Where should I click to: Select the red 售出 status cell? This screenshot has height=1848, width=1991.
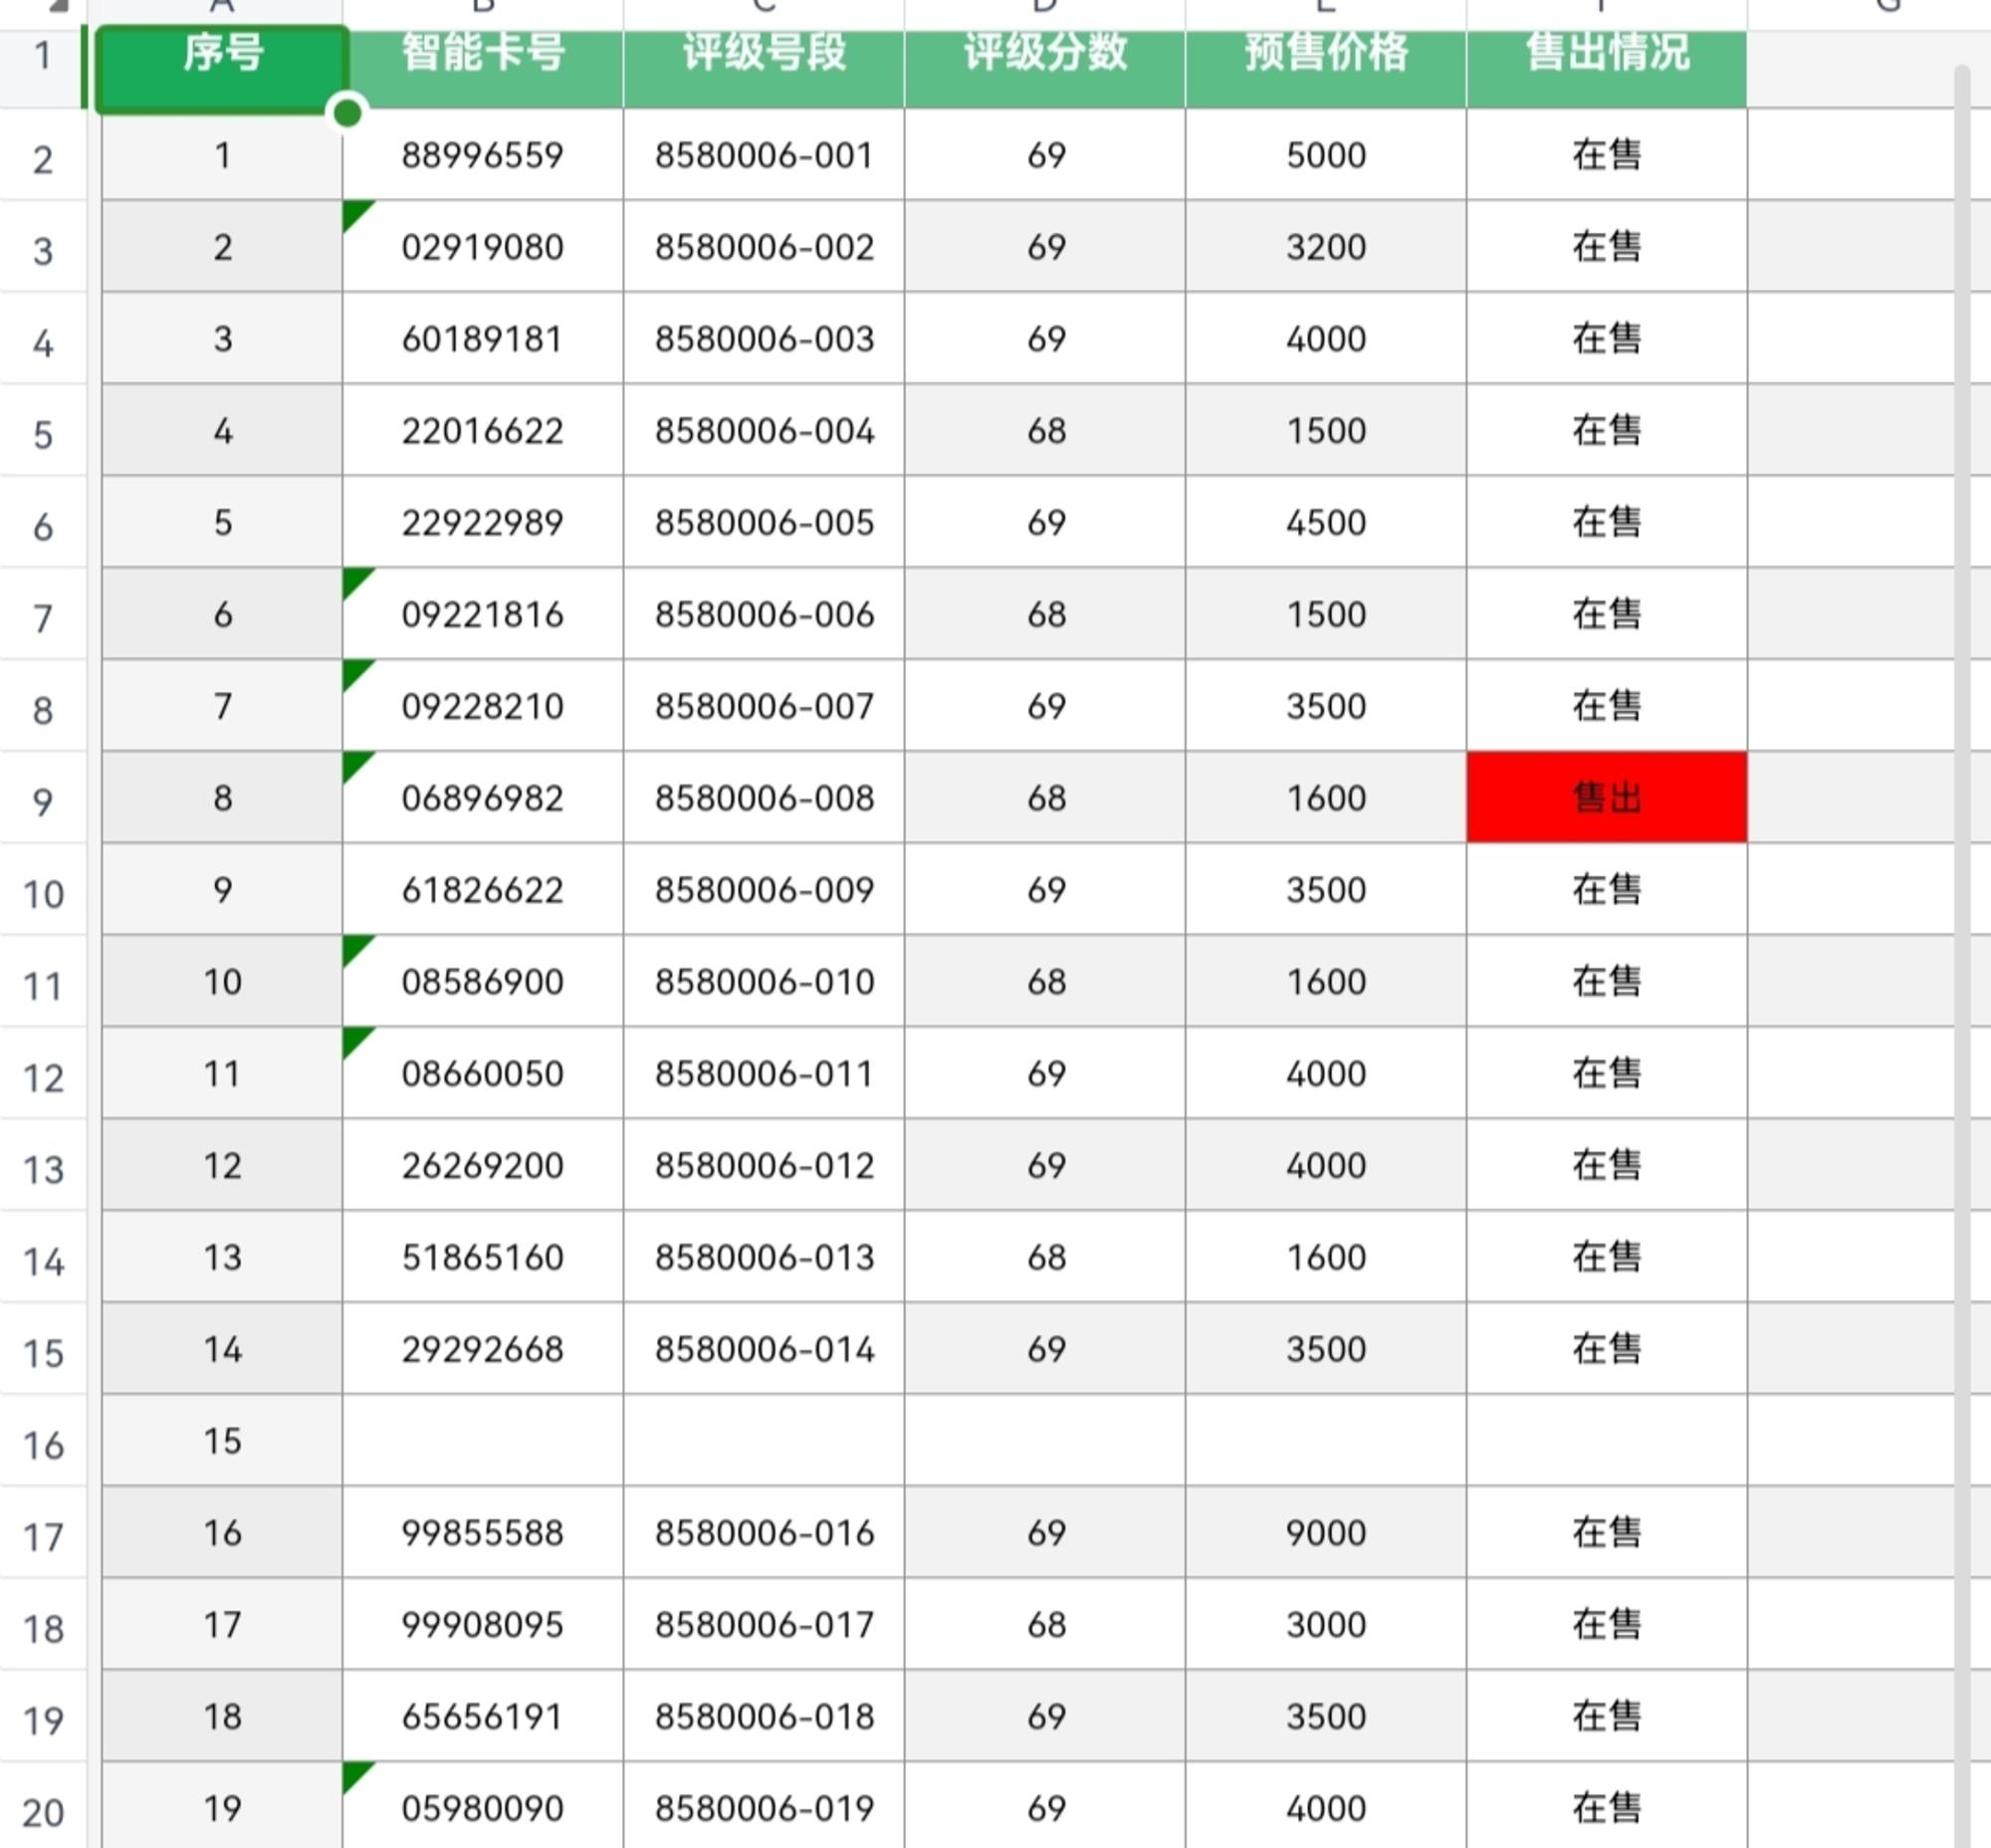pos(1607,797)
